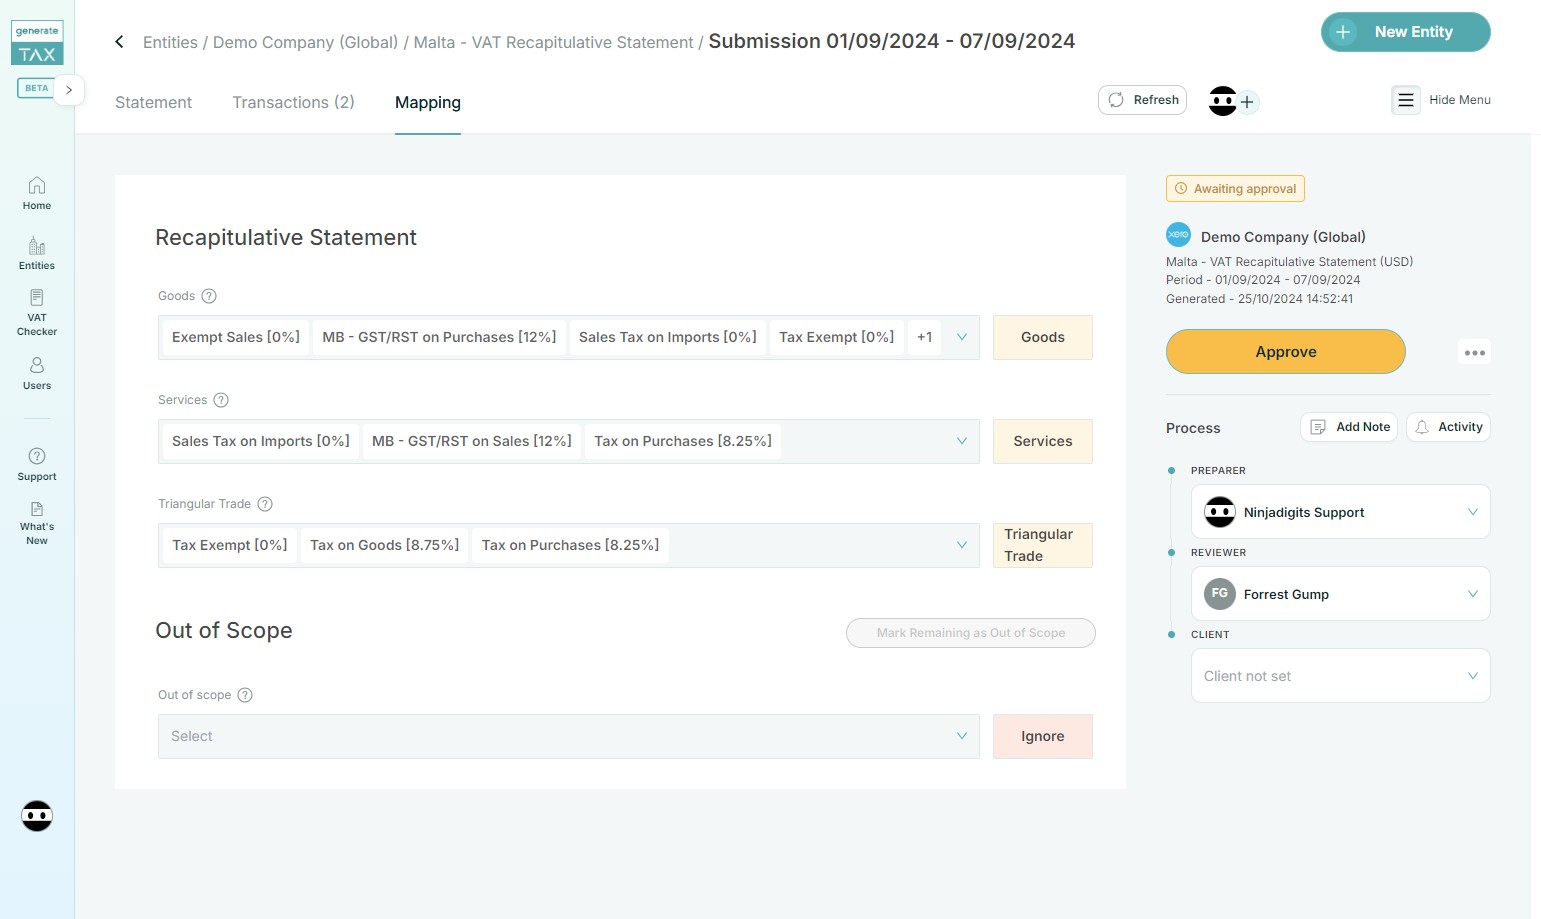Image resolution: width=1541 pixels, height=919 pixels.
Task: Show help for the Services field
Action: 221,400
